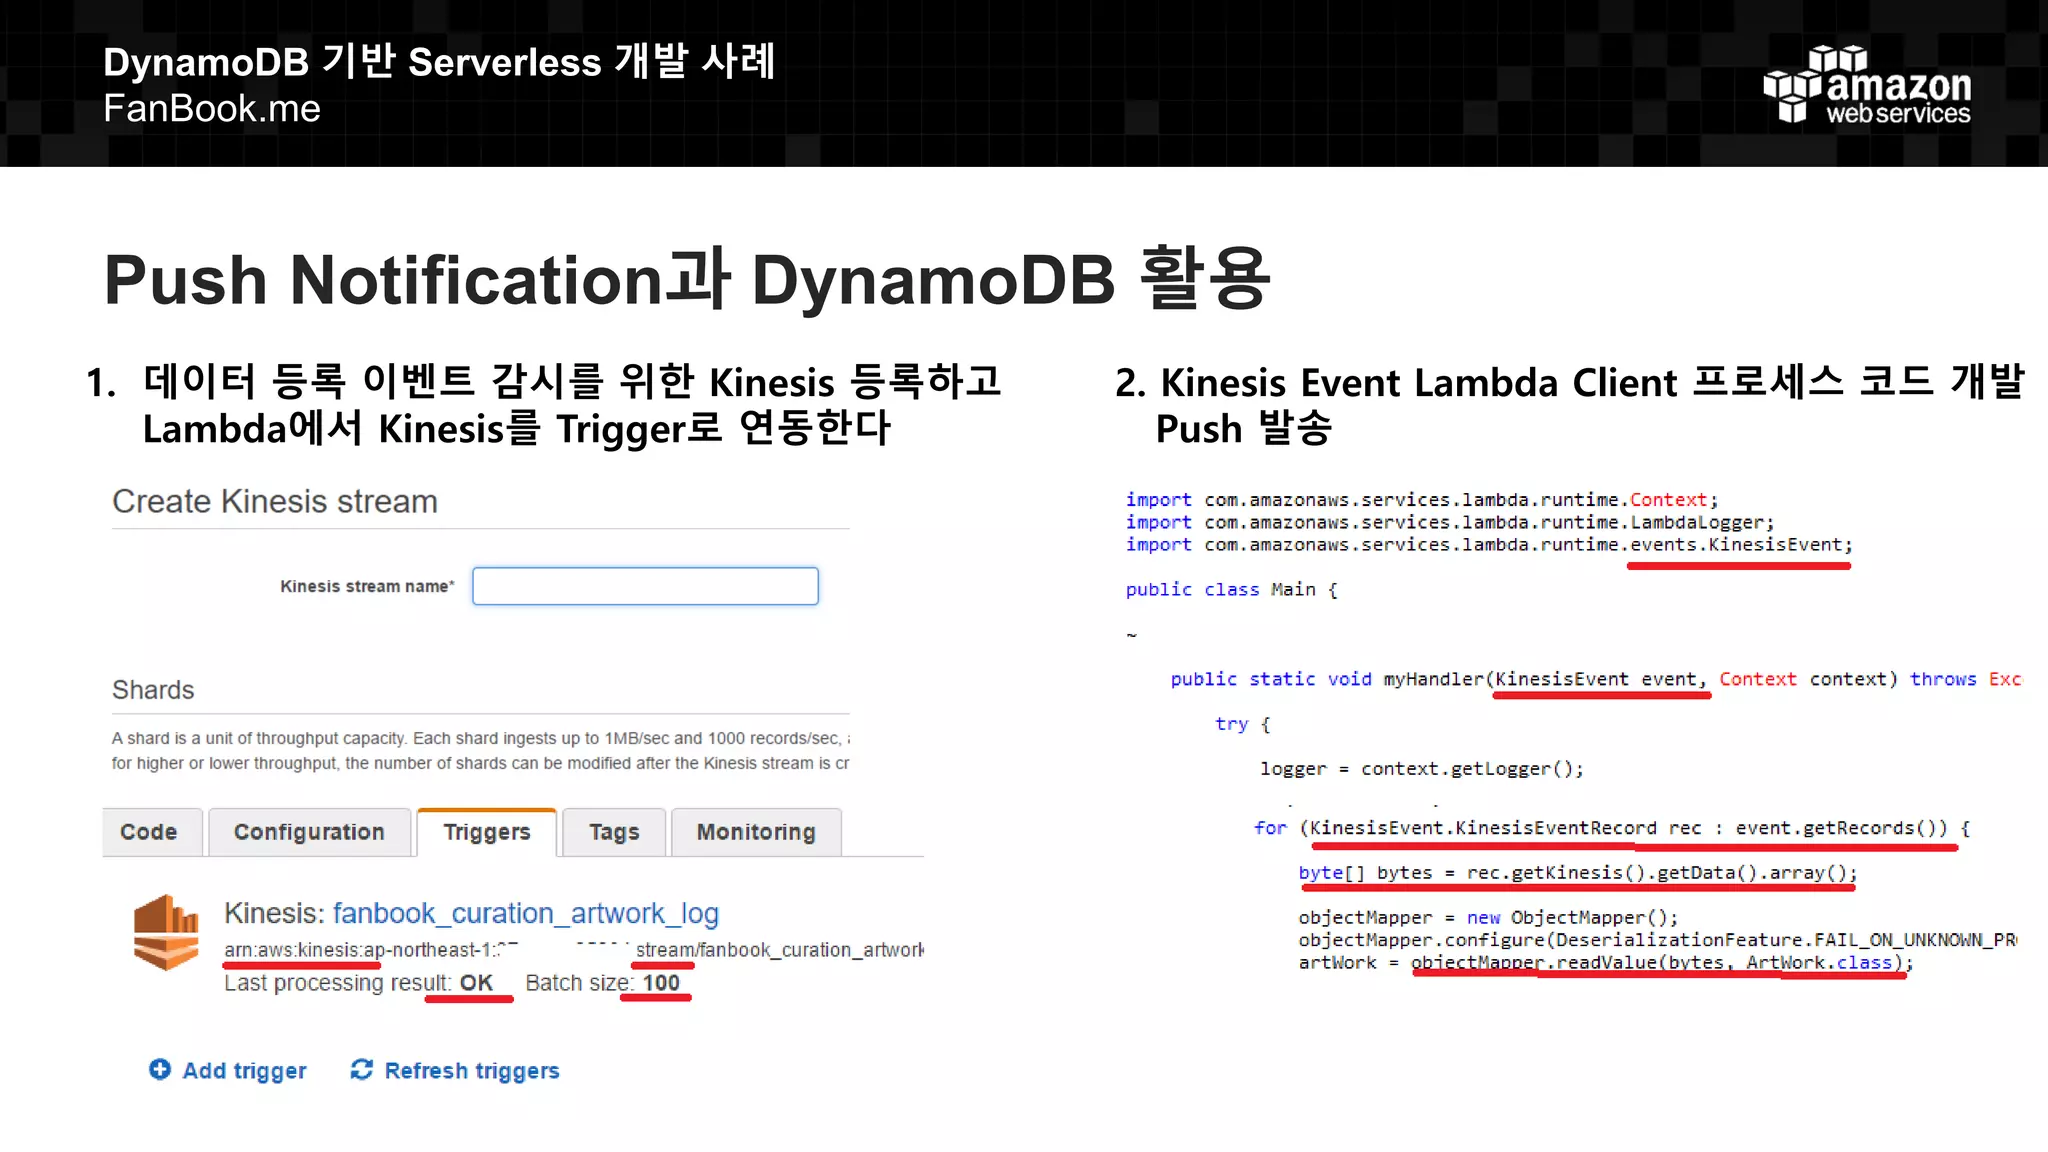Click the step 2 Lambda Client heading

click(x=1570, y=405)
